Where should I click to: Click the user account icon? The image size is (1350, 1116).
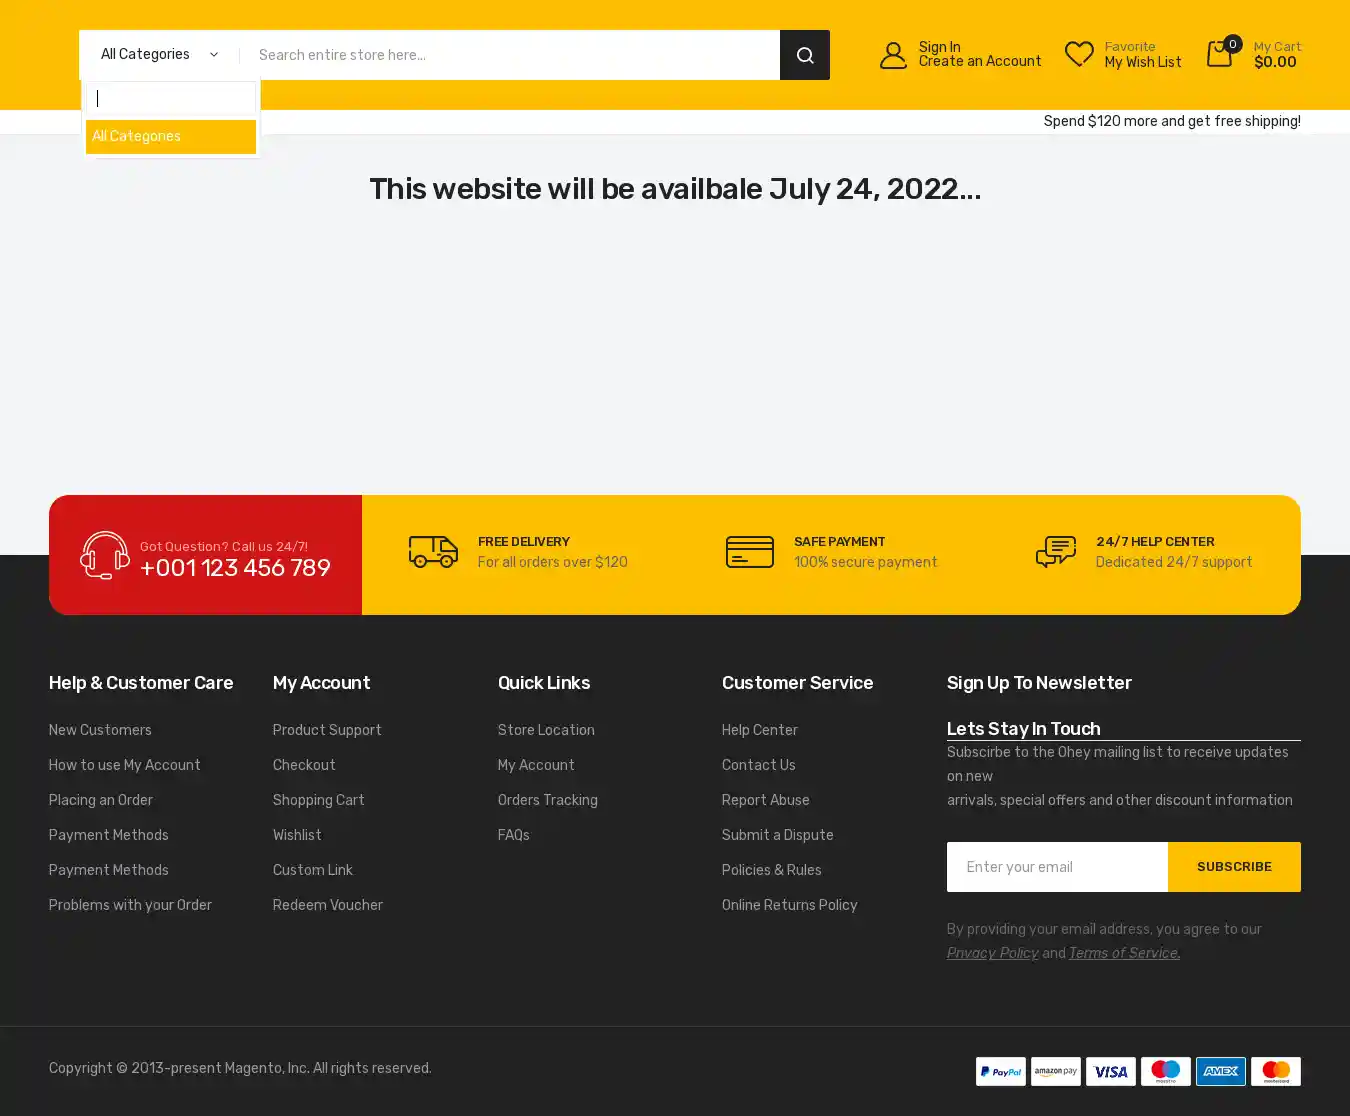point(893,55)
